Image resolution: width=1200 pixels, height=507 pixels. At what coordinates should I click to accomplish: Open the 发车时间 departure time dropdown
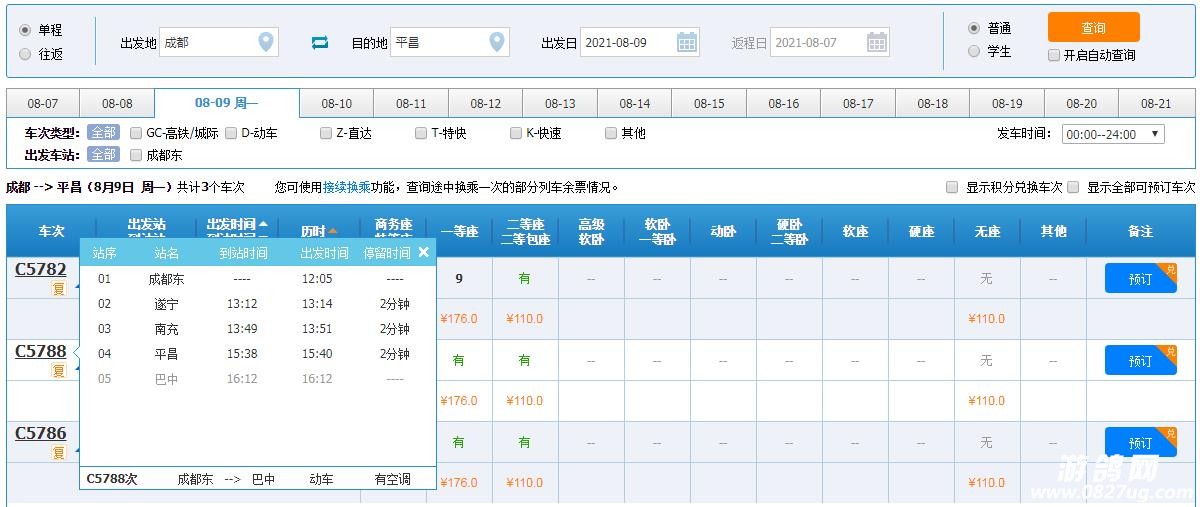pos(1113,134)
